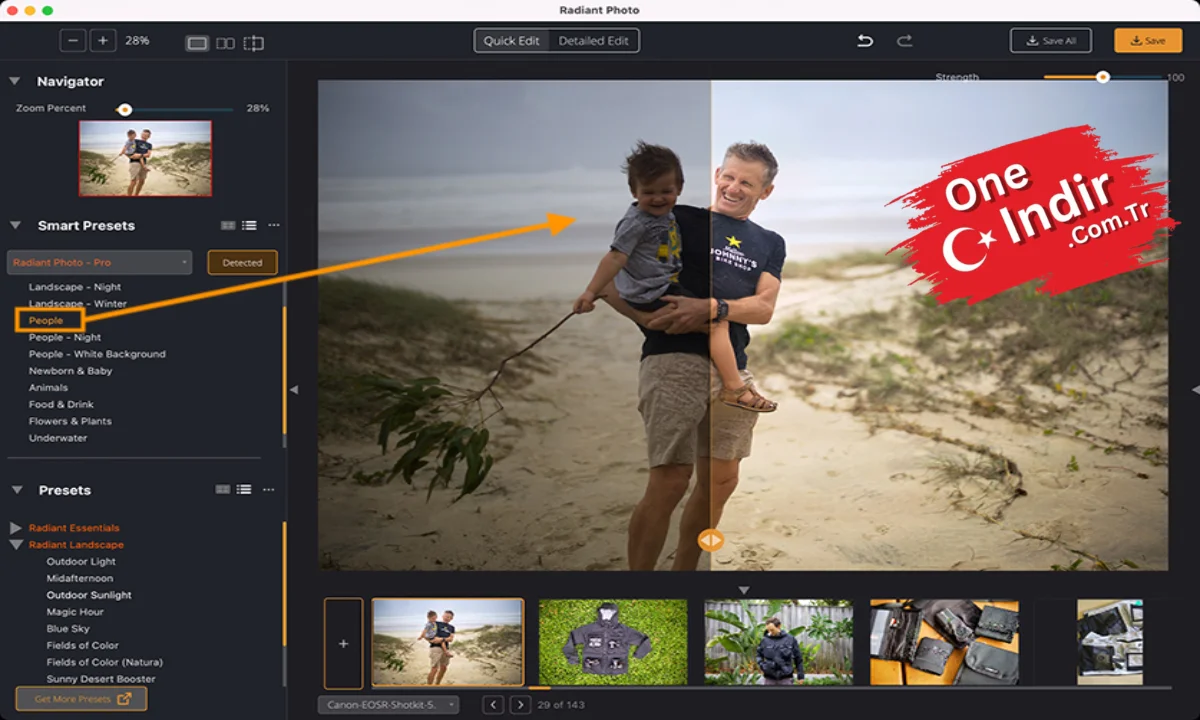Collapse the Navigator section
This screenshot has width=1200, height=720.
[x=15, y=81]
